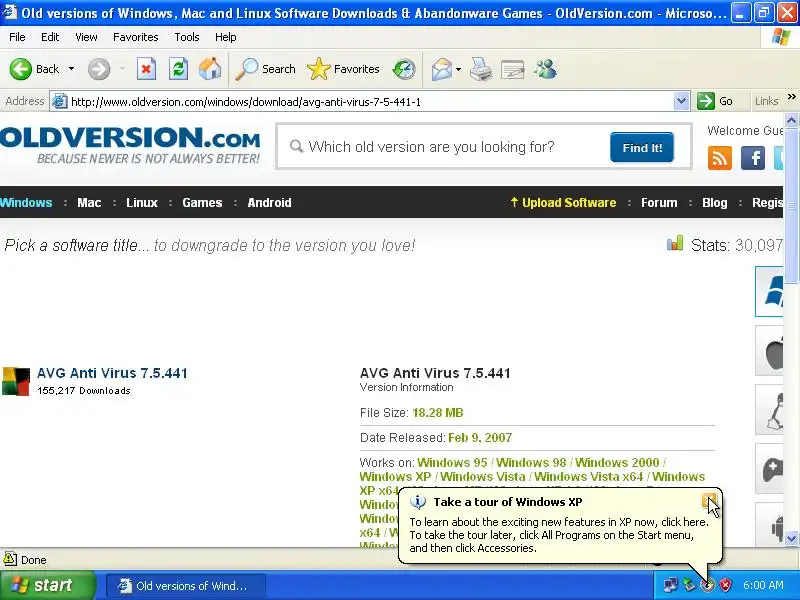Click the AVG colored square icon

(x=16, y=381)
